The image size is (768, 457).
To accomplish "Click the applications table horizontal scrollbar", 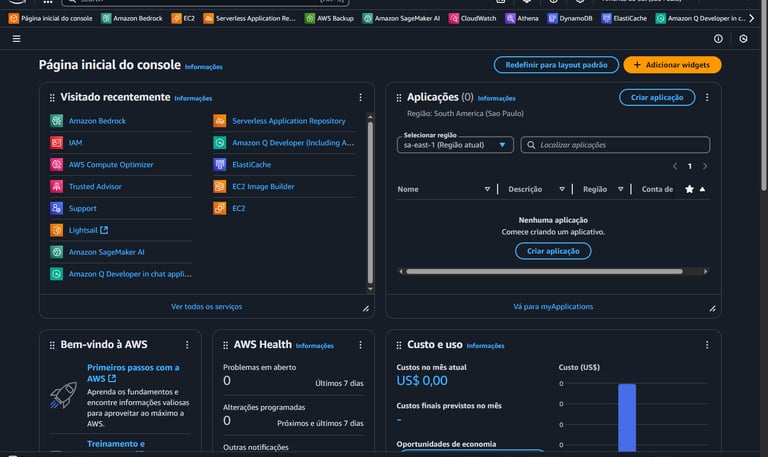I will point(544,271).
